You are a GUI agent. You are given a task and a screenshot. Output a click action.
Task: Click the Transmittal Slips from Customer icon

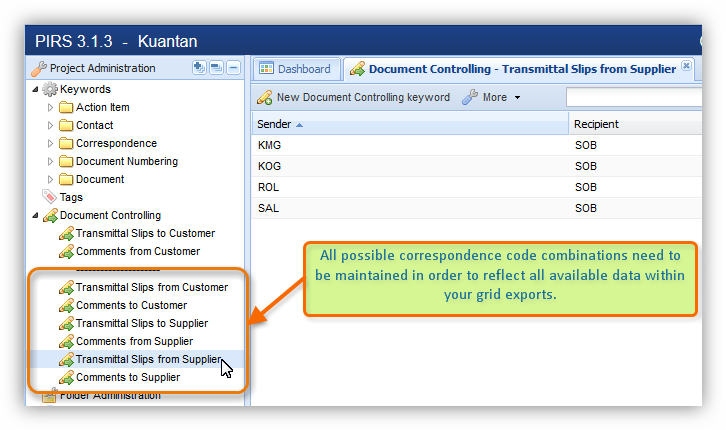(66, 287)
